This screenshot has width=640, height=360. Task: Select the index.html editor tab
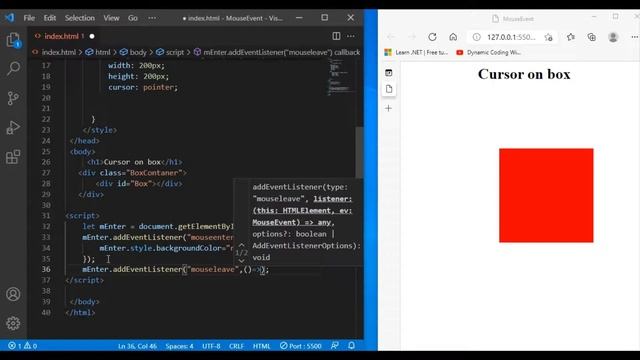pyautogui.click(x=64, y=36)
